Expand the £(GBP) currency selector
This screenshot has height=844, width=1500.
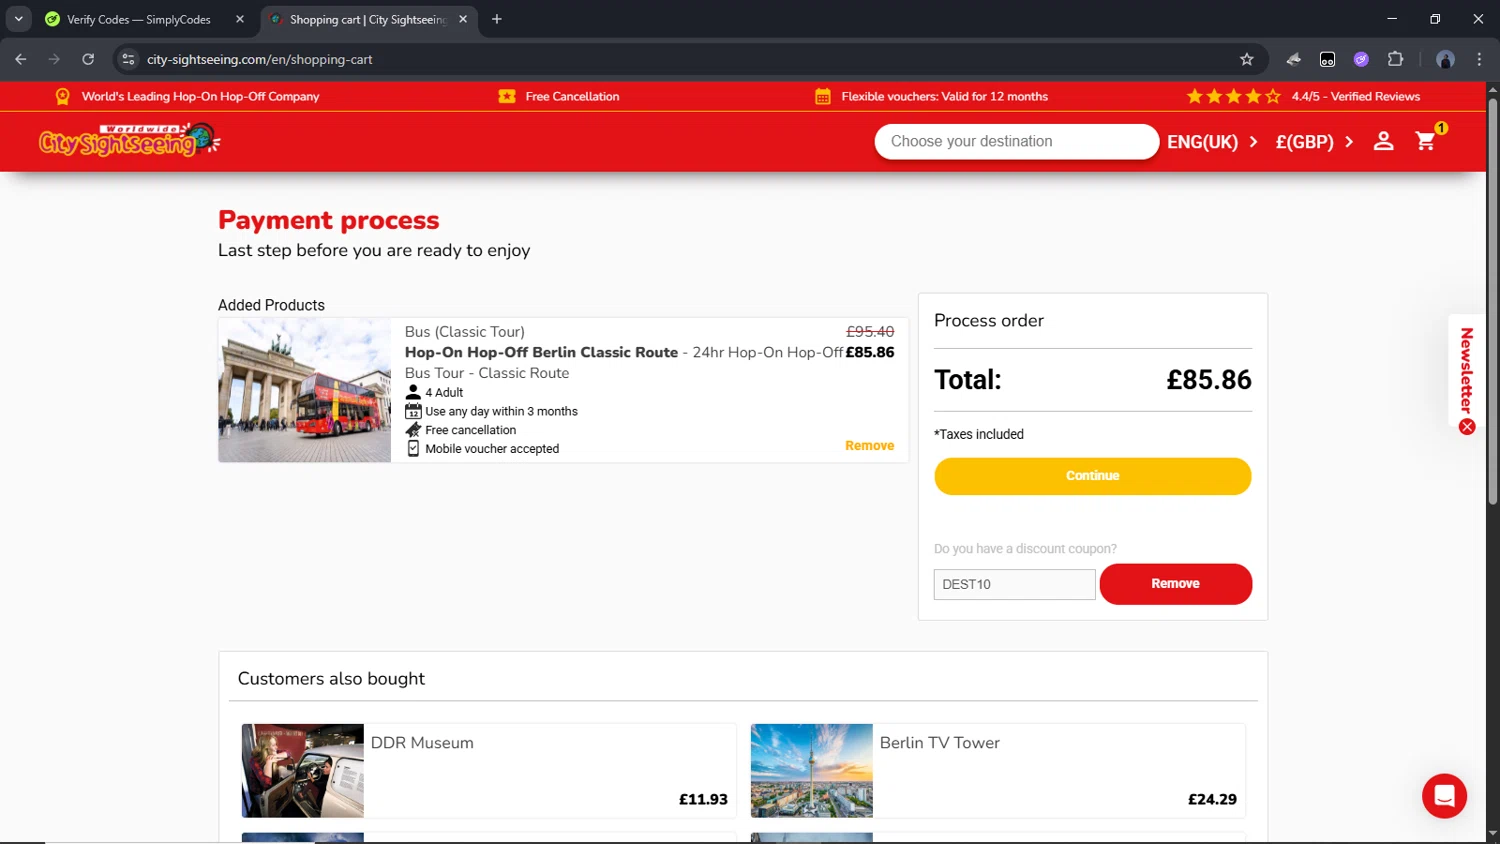pyautogui.click(x=1315, y=142)
